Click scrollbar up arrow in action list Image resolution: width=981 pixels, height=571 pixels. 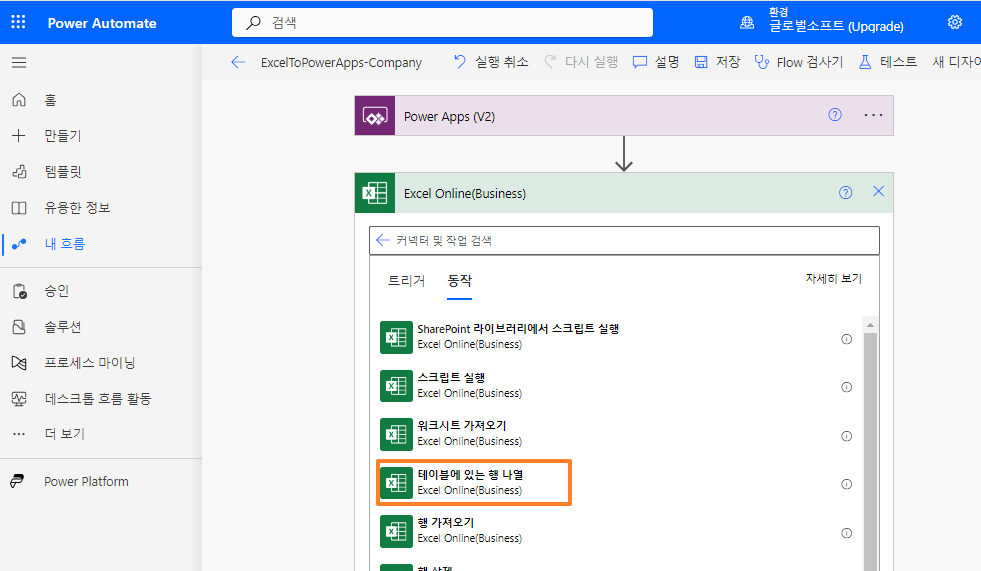(870, 325)
